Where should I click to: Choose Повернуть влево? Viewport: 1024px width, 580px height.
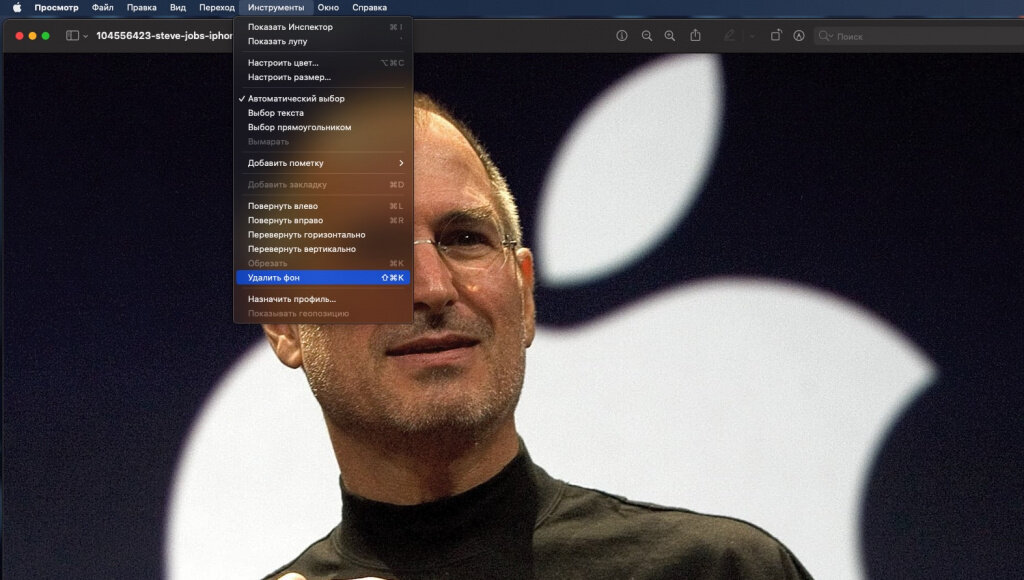[323, 206]
